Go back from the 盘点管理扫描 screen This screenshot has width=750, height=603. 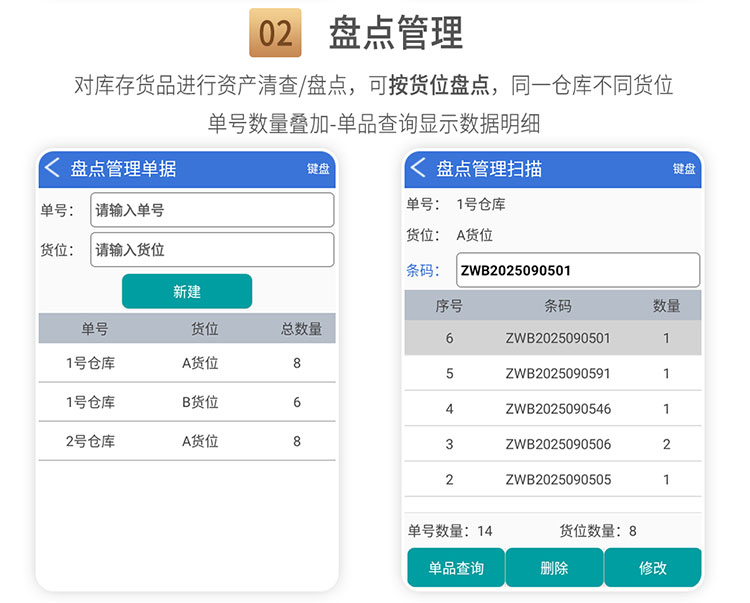418,168
